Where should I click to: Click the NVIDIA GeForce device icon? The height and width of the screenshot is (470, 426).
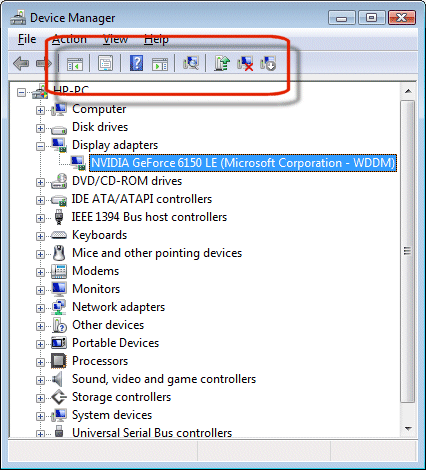79,163
